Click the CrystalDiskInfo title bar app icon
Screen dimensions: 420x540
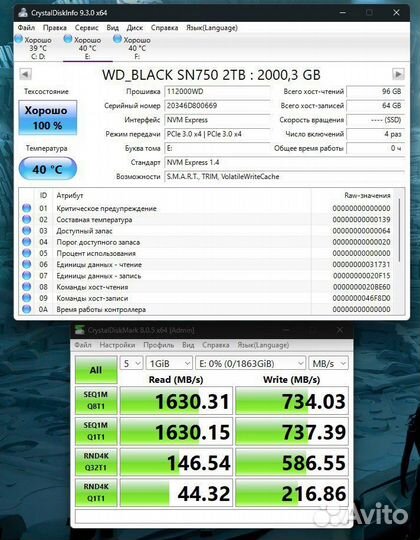23,13
